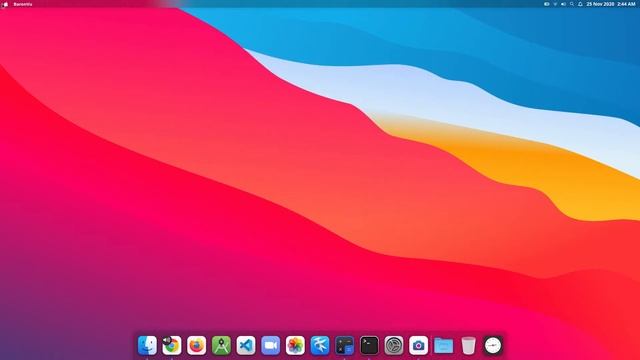The height and width of the screenshot is (360, 640).
Task: Open the blue folder in the dock
Action: click(444, 346)
